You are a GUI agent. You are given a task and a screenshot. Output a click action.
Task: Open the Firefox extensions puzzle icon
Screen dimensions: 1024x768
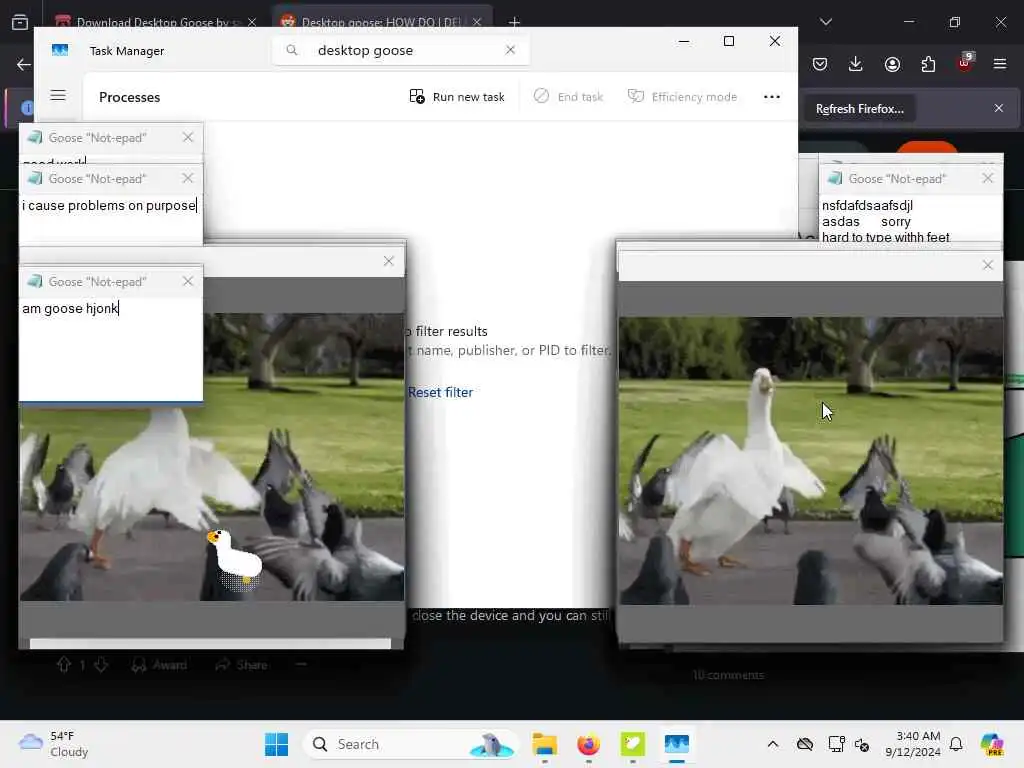[928, 64]
